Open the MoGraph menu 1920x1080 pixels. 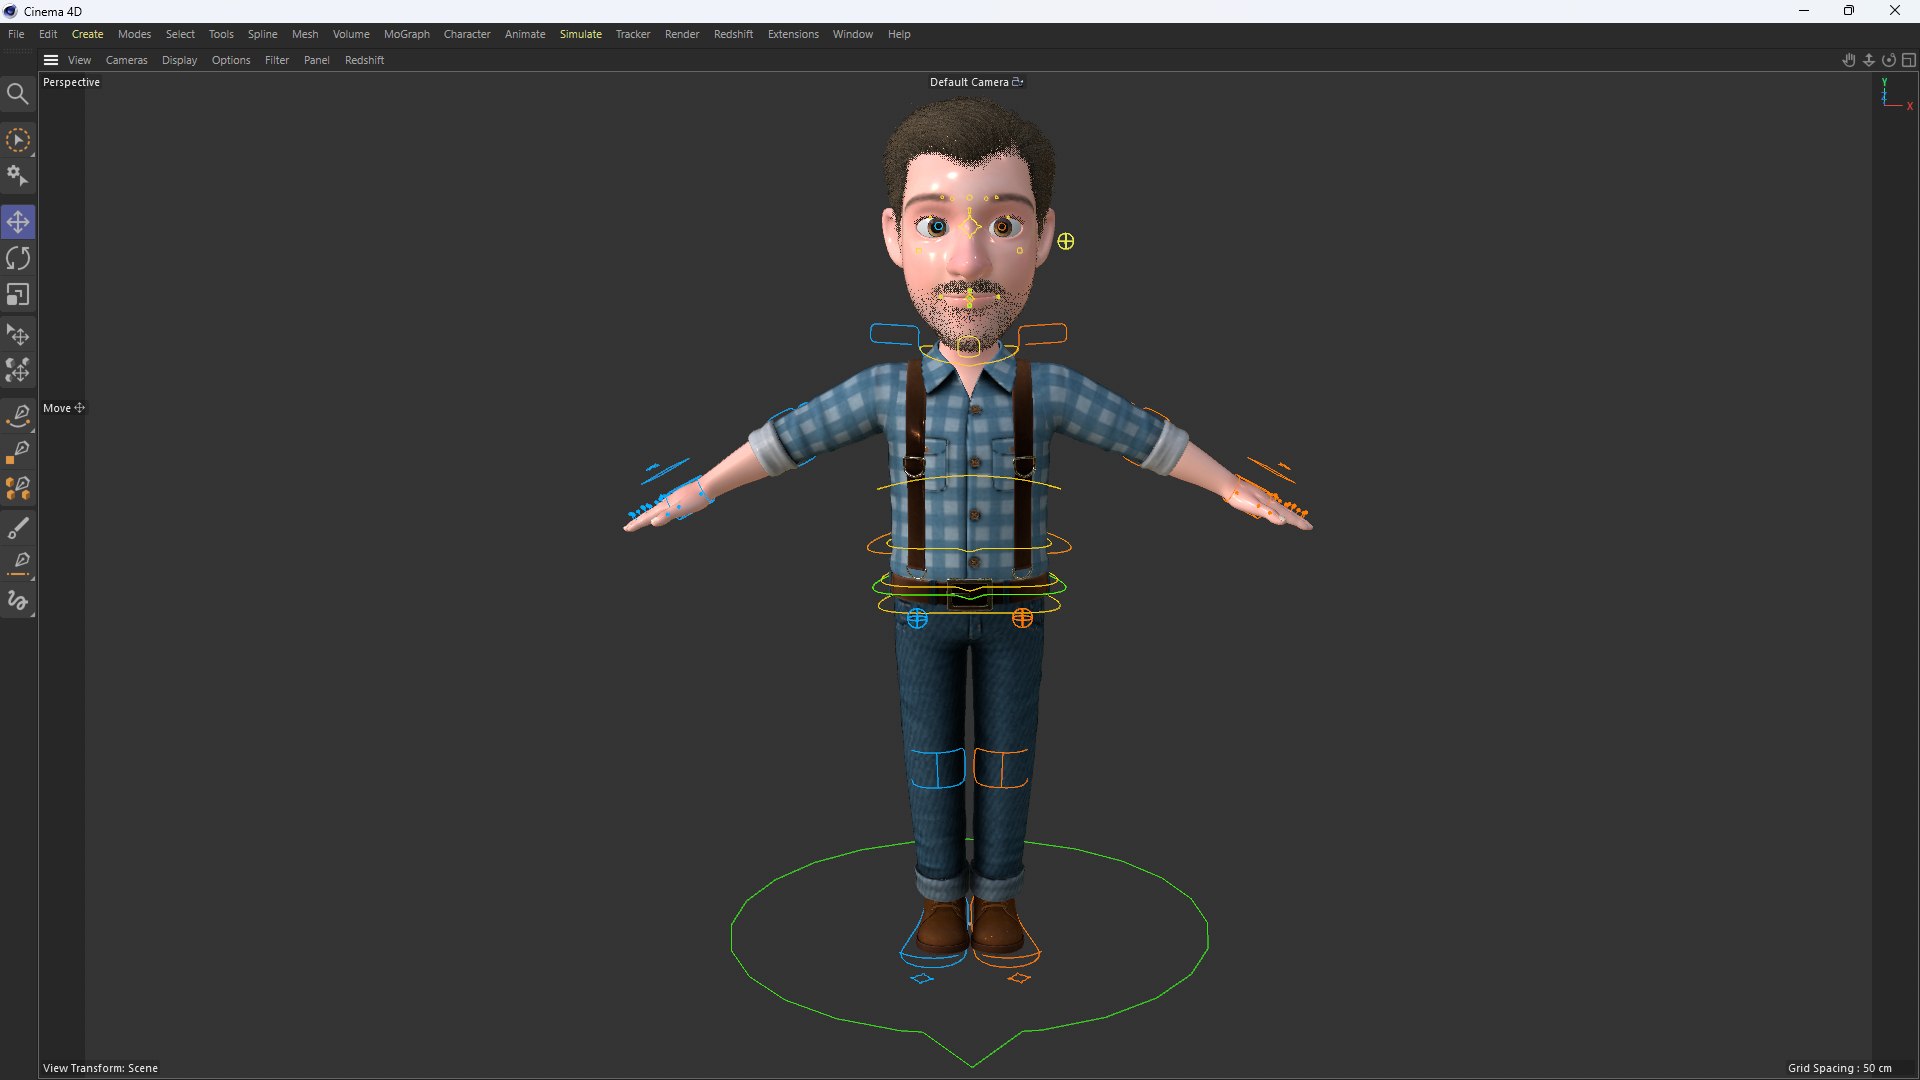pos(406,34)
